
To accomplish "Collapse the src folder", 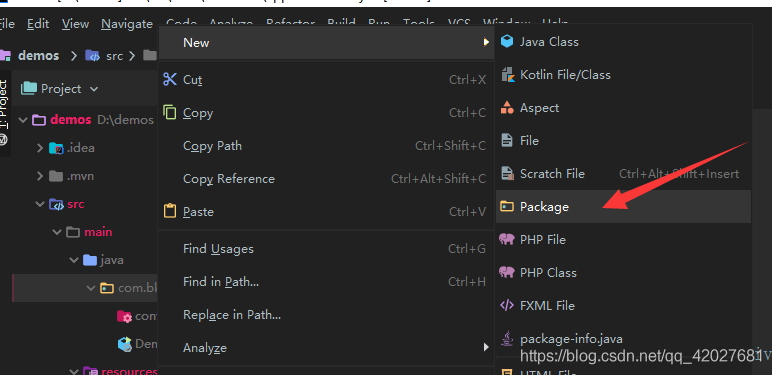I will tap(40, 204).
